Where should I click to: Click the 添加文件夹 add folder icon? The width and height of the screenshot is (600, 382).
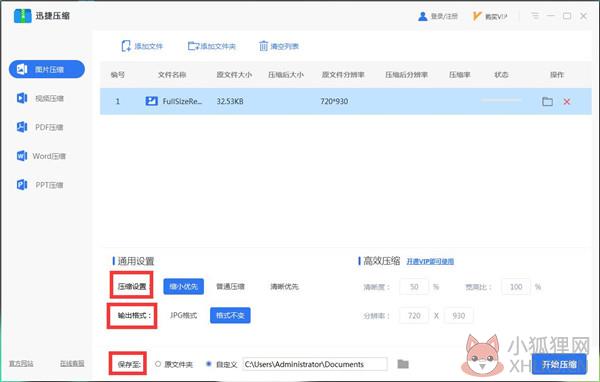pos(193,46)
